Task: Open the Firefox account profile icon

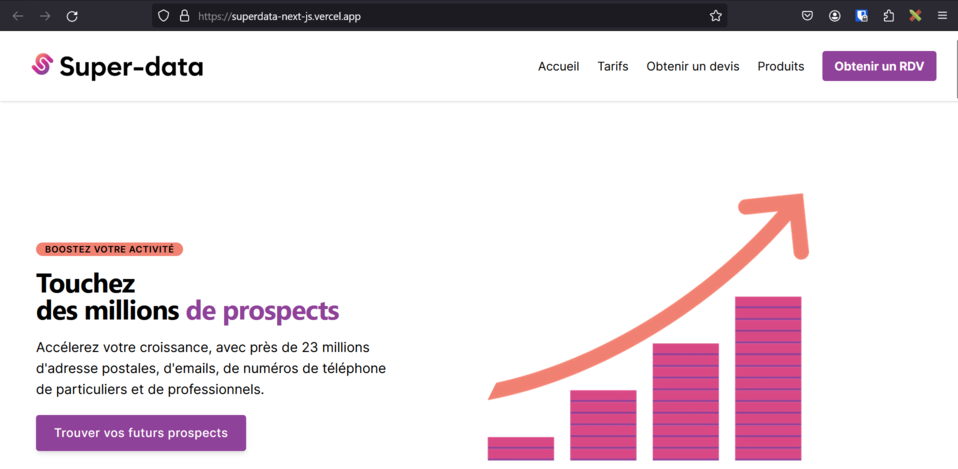Action: click(835, 16)
